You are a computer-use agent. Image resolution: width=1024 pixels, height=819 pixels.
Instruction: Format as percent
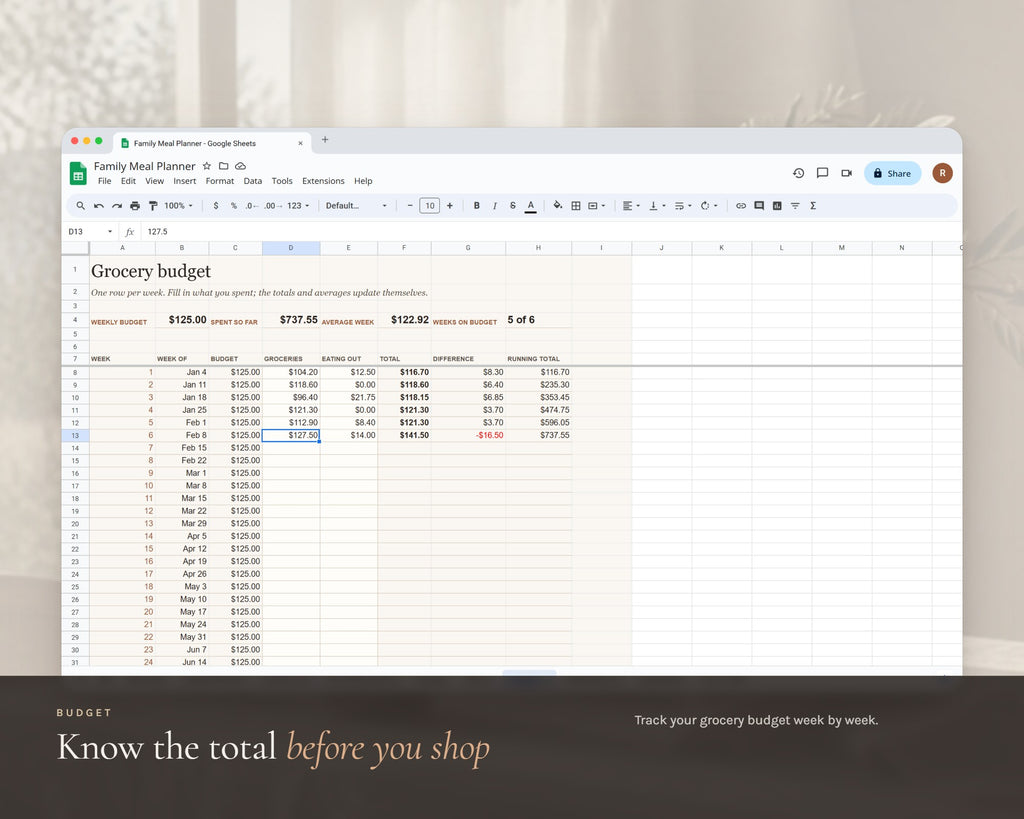pos(234,206)
